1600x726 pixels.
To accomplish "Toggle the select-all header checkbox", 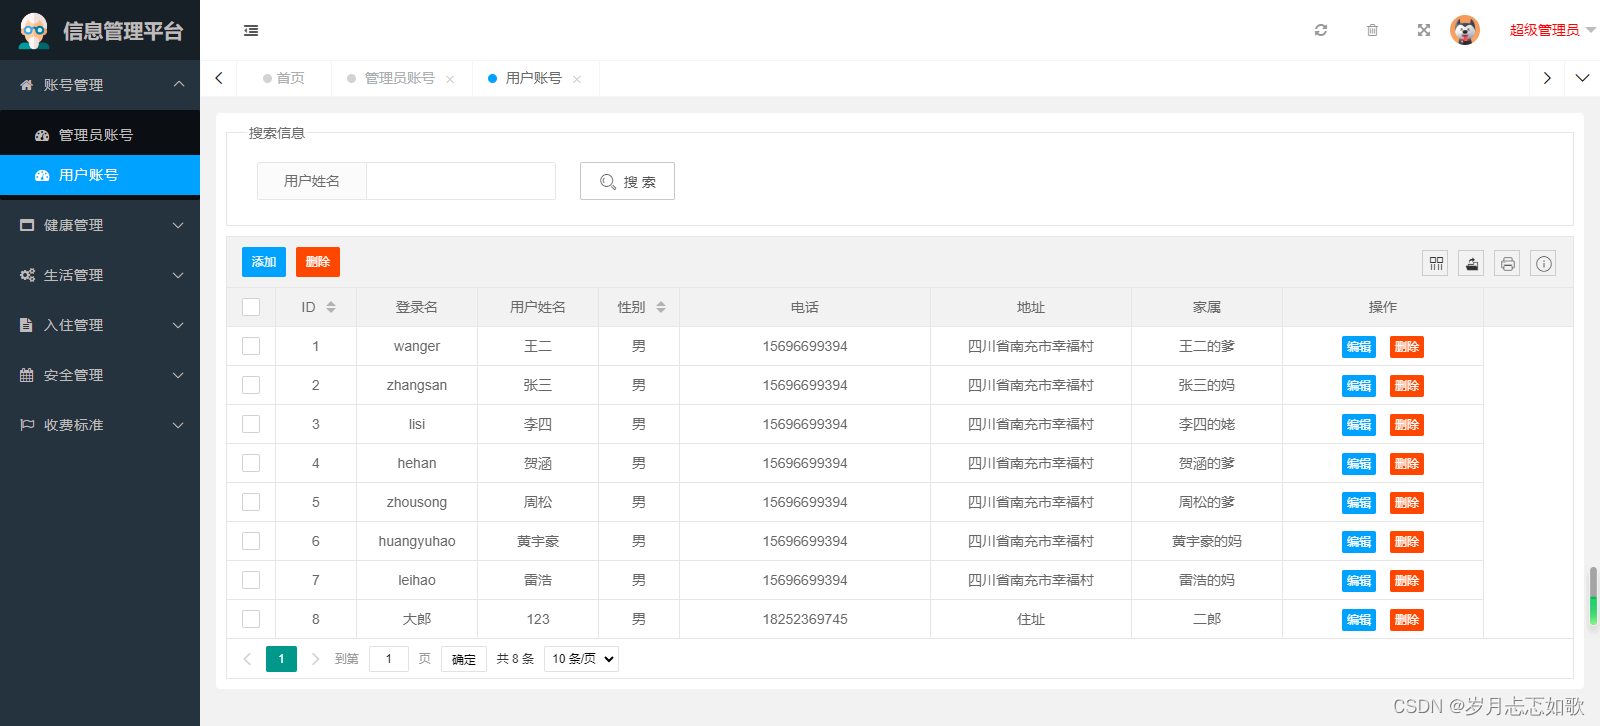I will [251, 307].
